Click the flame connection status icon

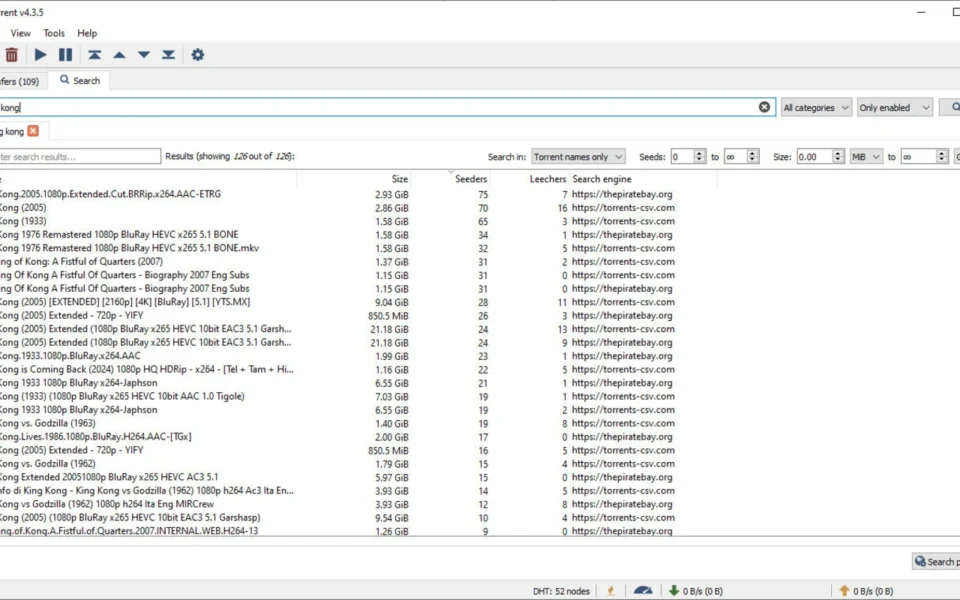pyautogui.click(x=610, y=591)
